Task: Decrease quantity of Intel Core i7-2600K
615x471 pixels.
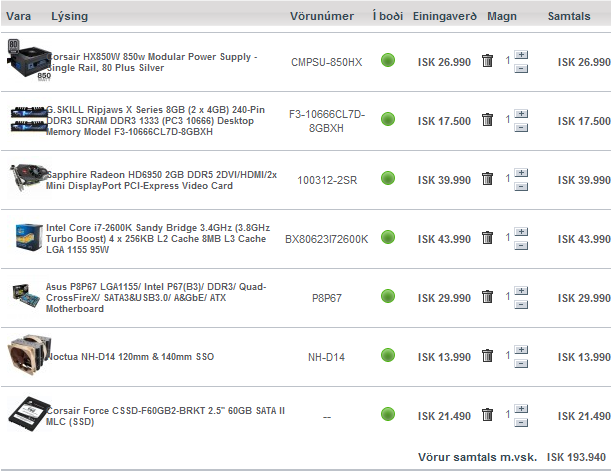Action: point(521,246)
